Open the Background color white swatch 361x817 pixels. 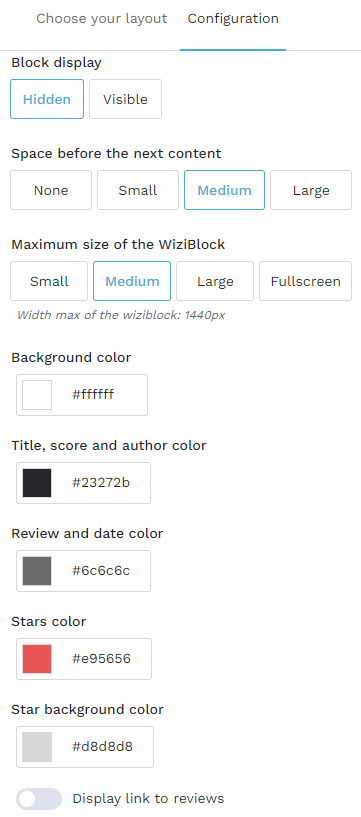pyautogui.click(x=37, y=395)
